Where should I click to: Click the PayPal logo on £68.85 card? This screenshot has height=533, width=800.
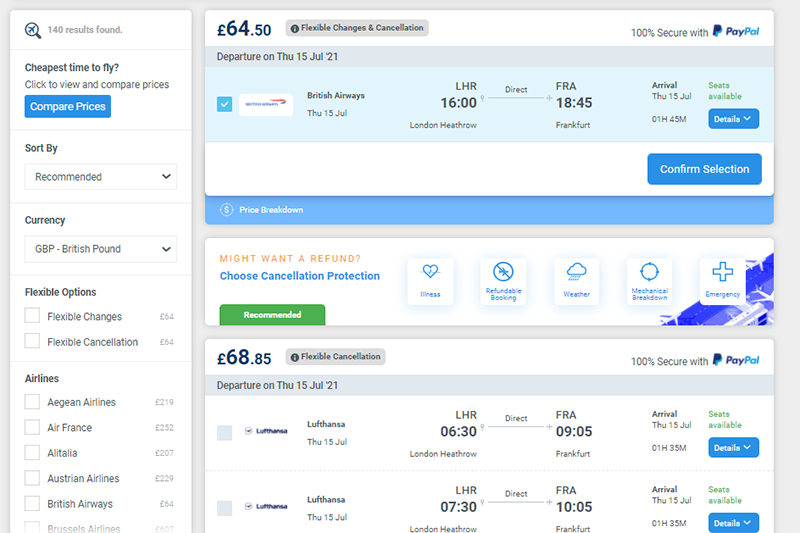736,360
